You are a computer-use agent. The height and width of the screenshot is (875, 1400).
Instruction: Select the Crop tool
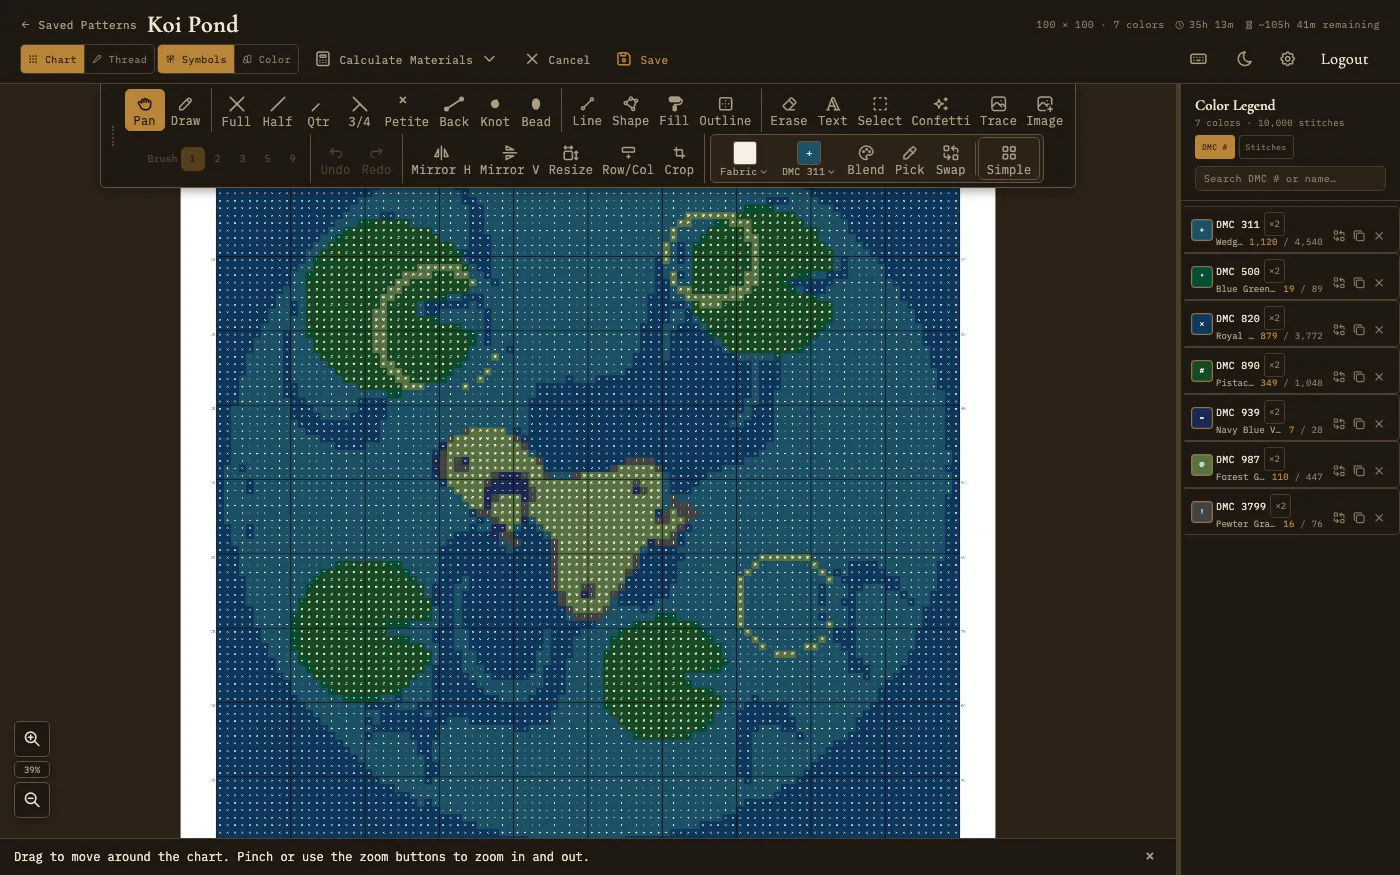point(679,159)
